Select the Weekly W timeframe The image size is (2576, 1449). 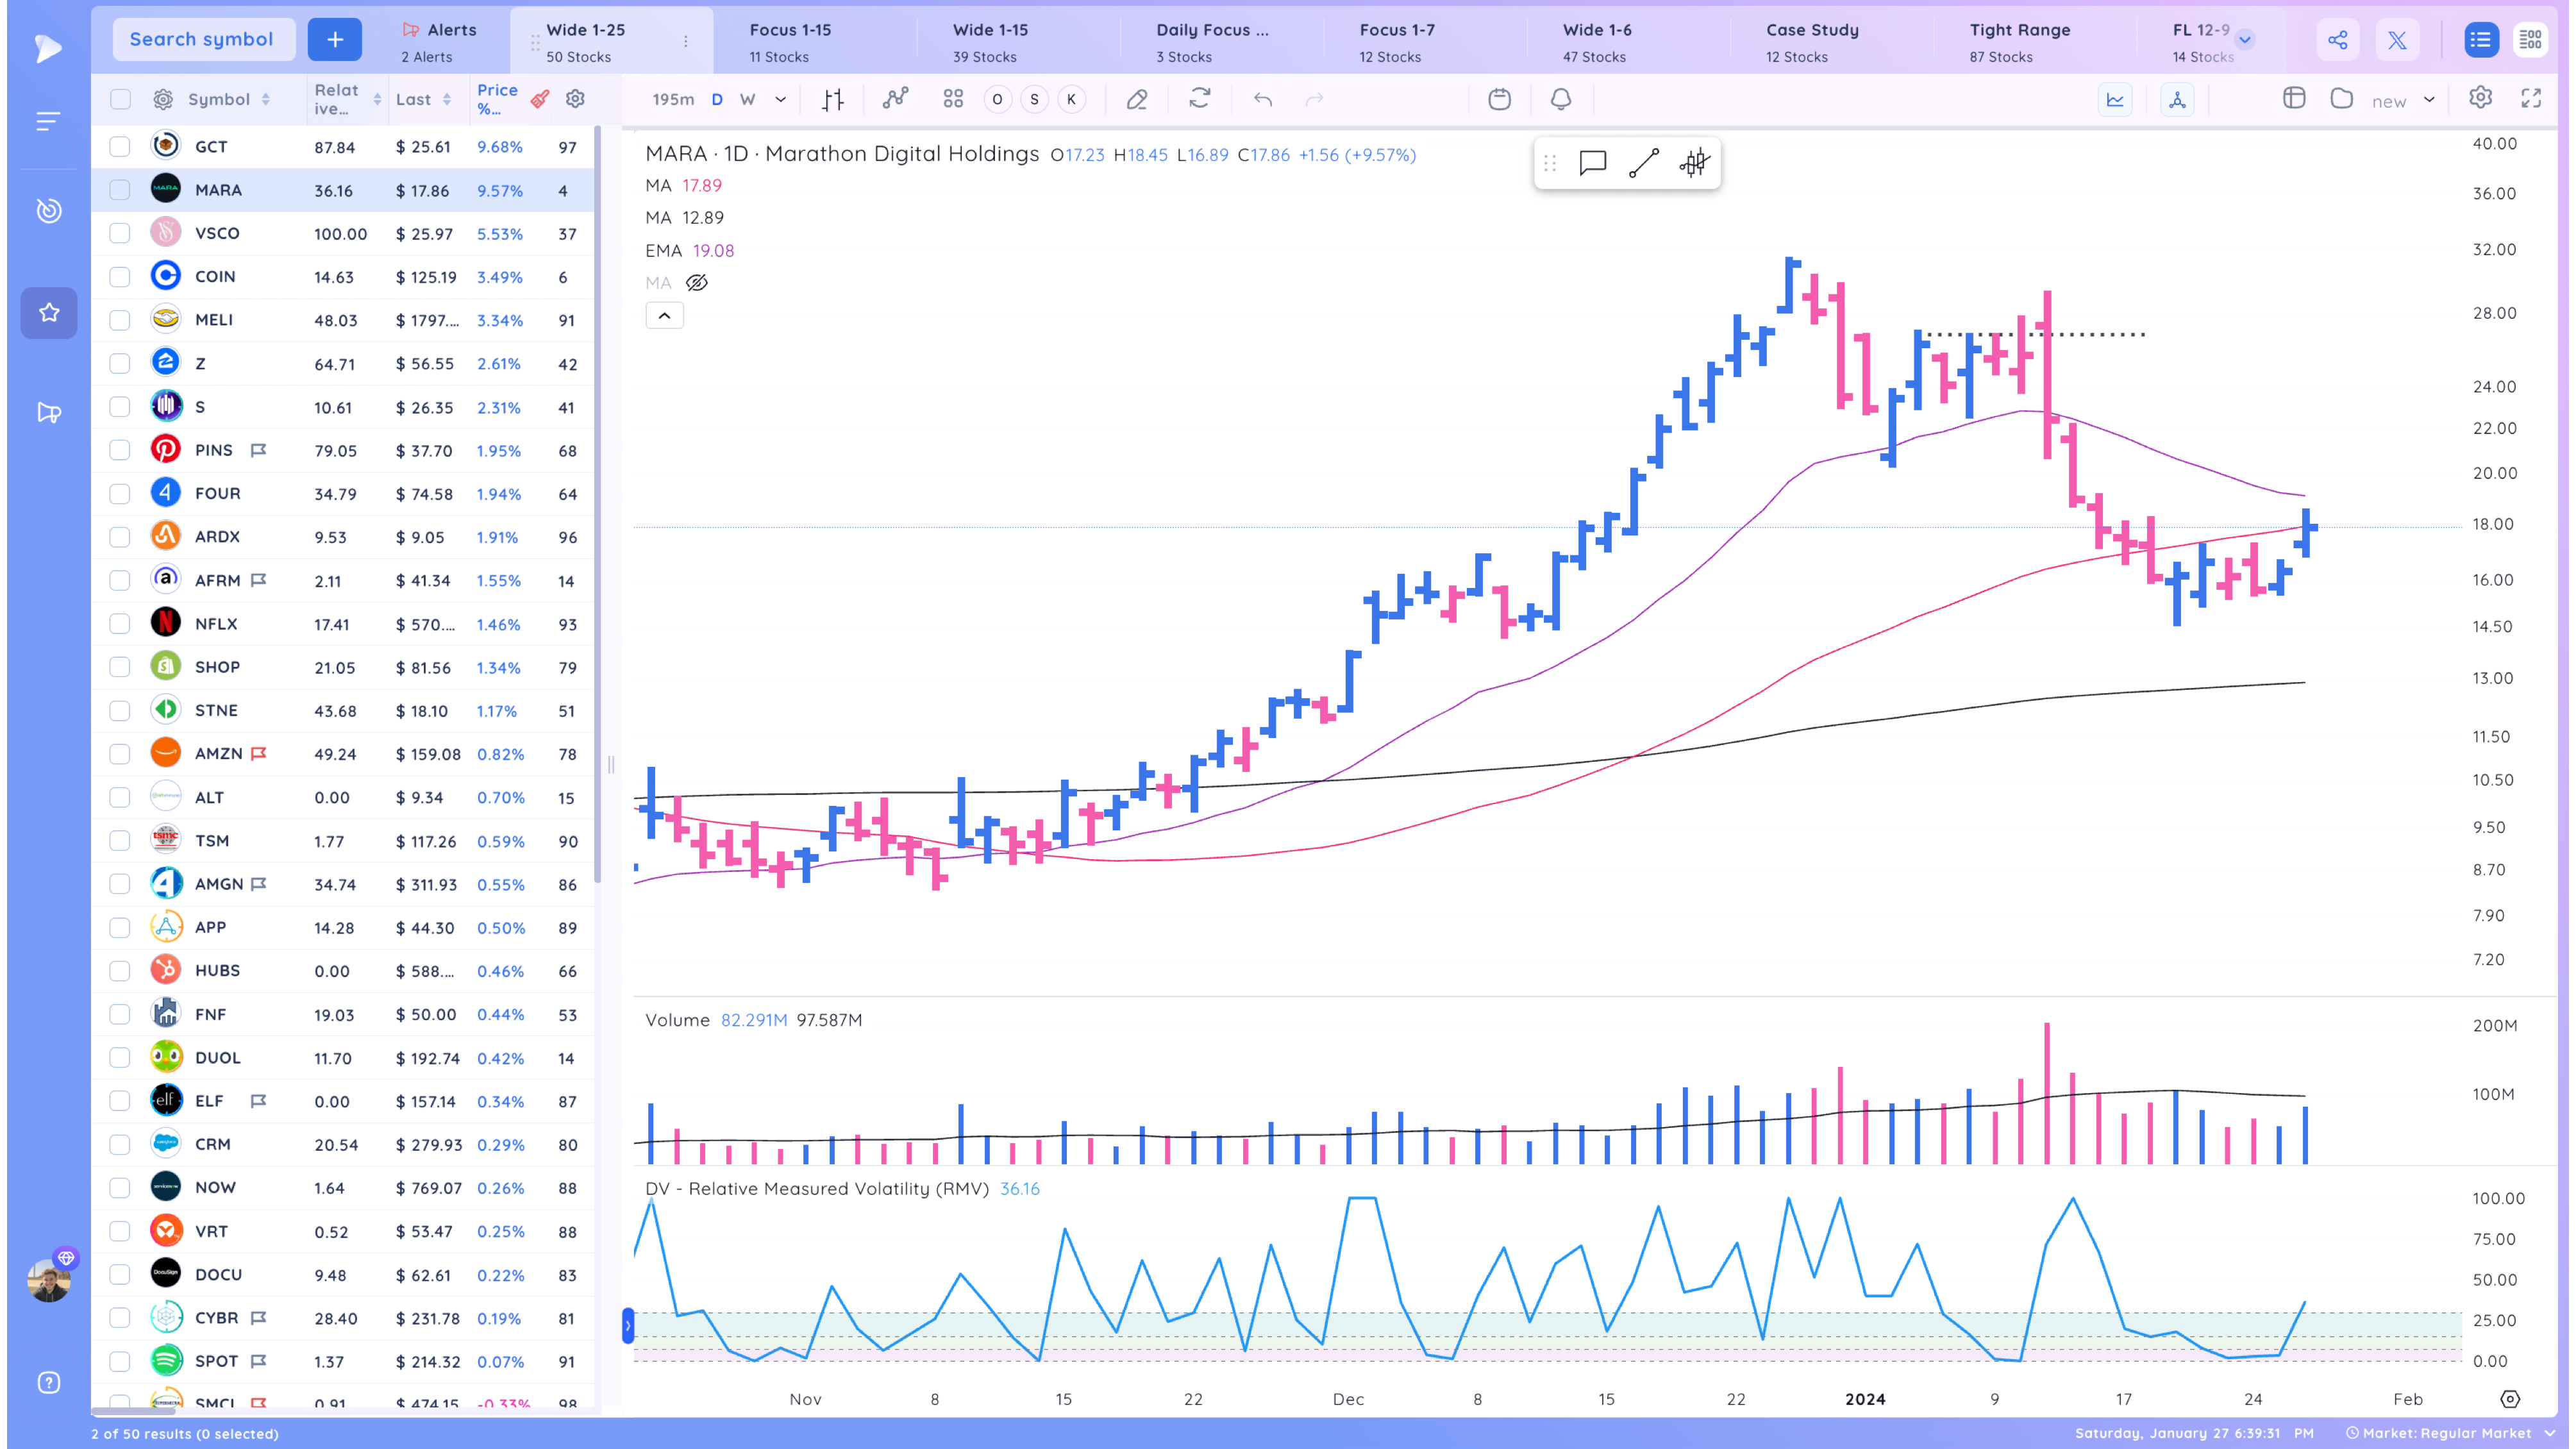747,99
